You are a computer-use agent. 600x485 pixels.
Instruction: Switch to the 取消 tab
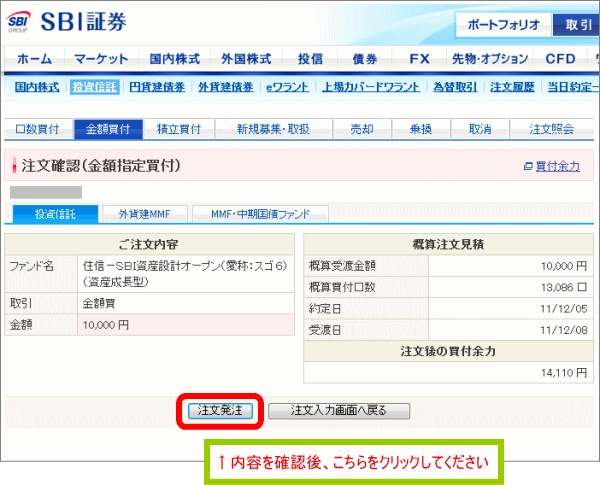480,129
